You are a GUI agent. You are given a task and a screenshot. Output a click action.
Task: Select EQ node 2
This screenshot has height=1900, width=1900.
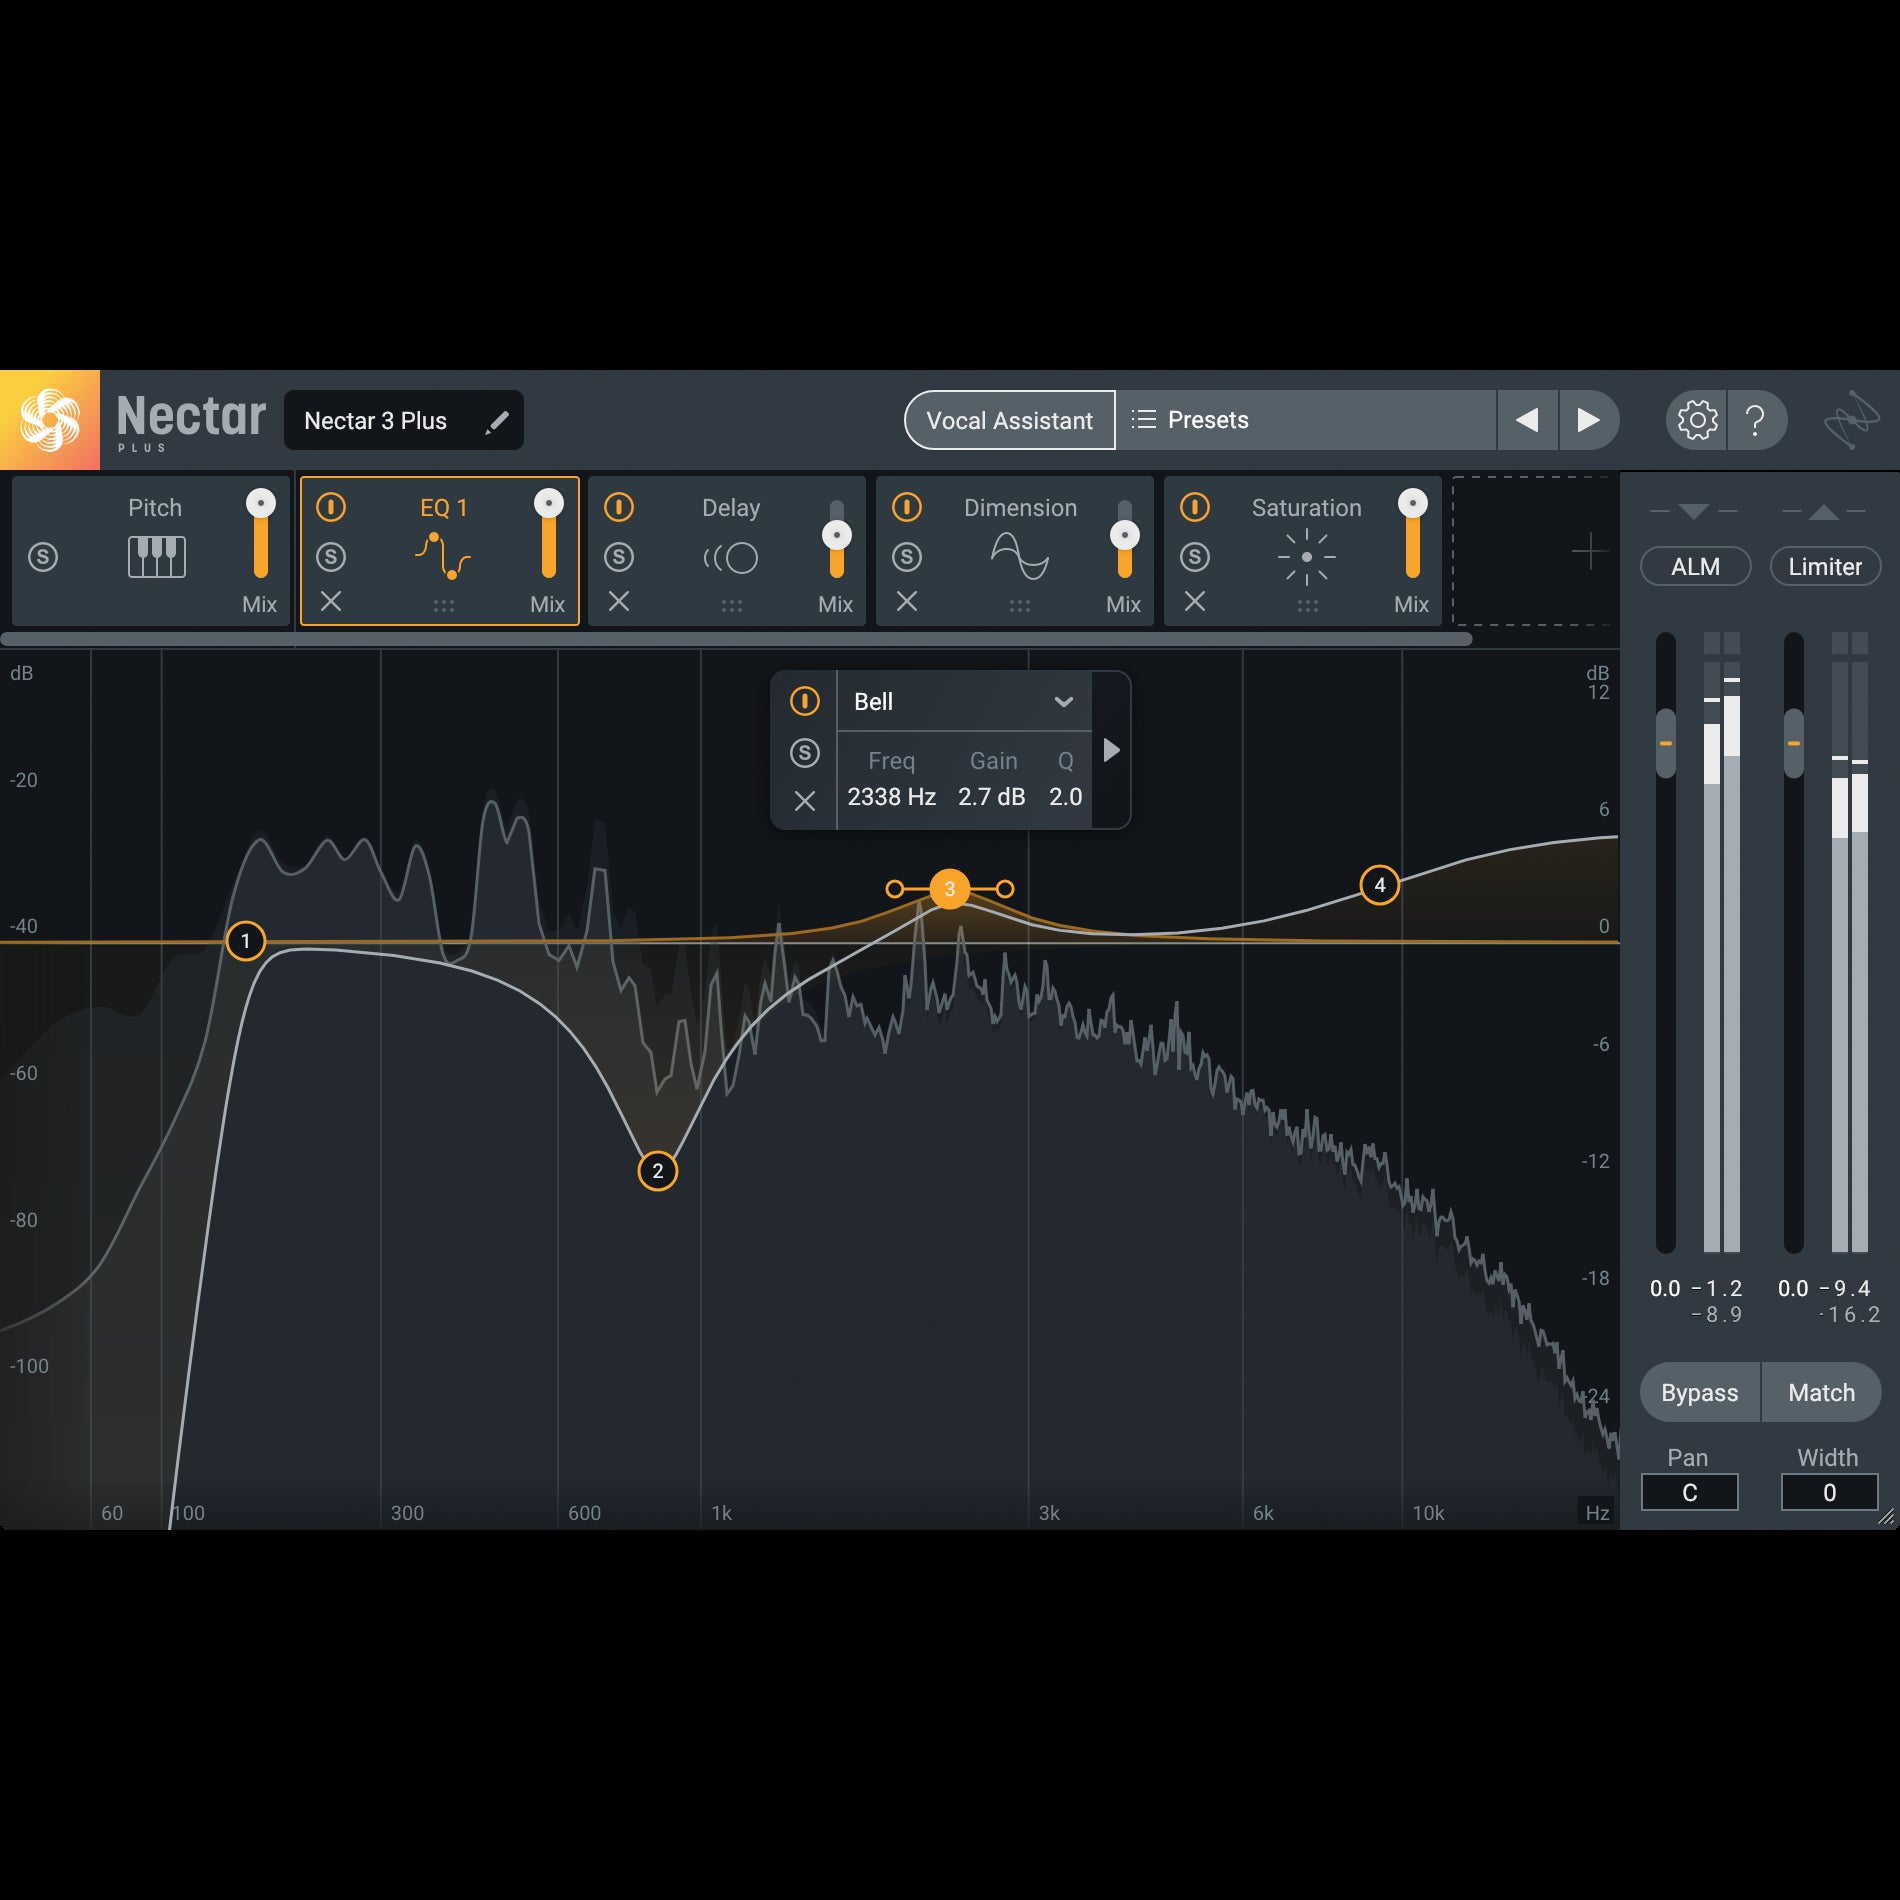point(658,1171)
